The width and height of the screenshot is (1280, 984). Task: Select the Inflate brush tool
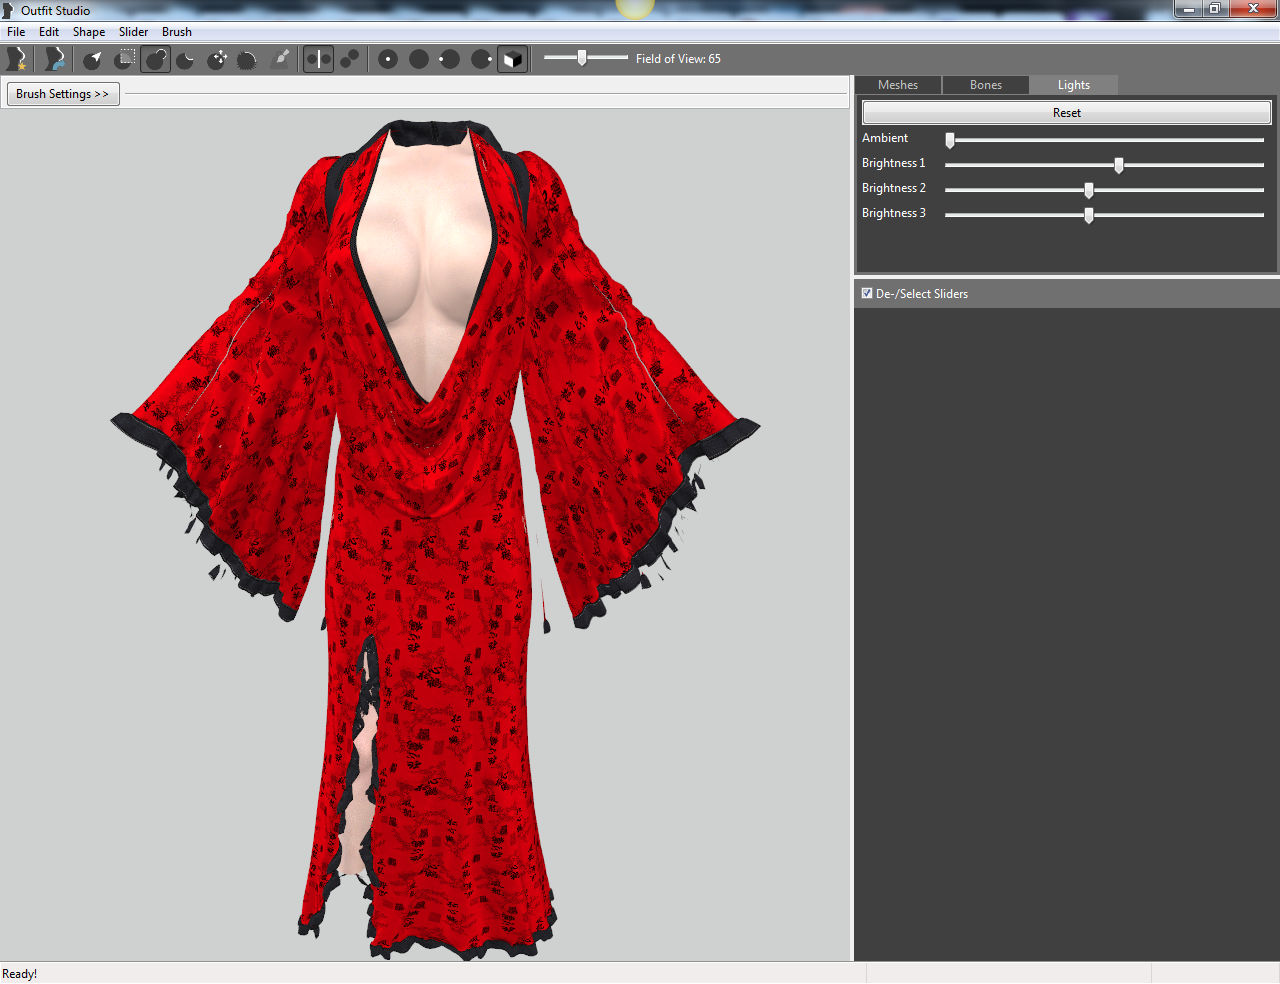click(x=155, y=59)
